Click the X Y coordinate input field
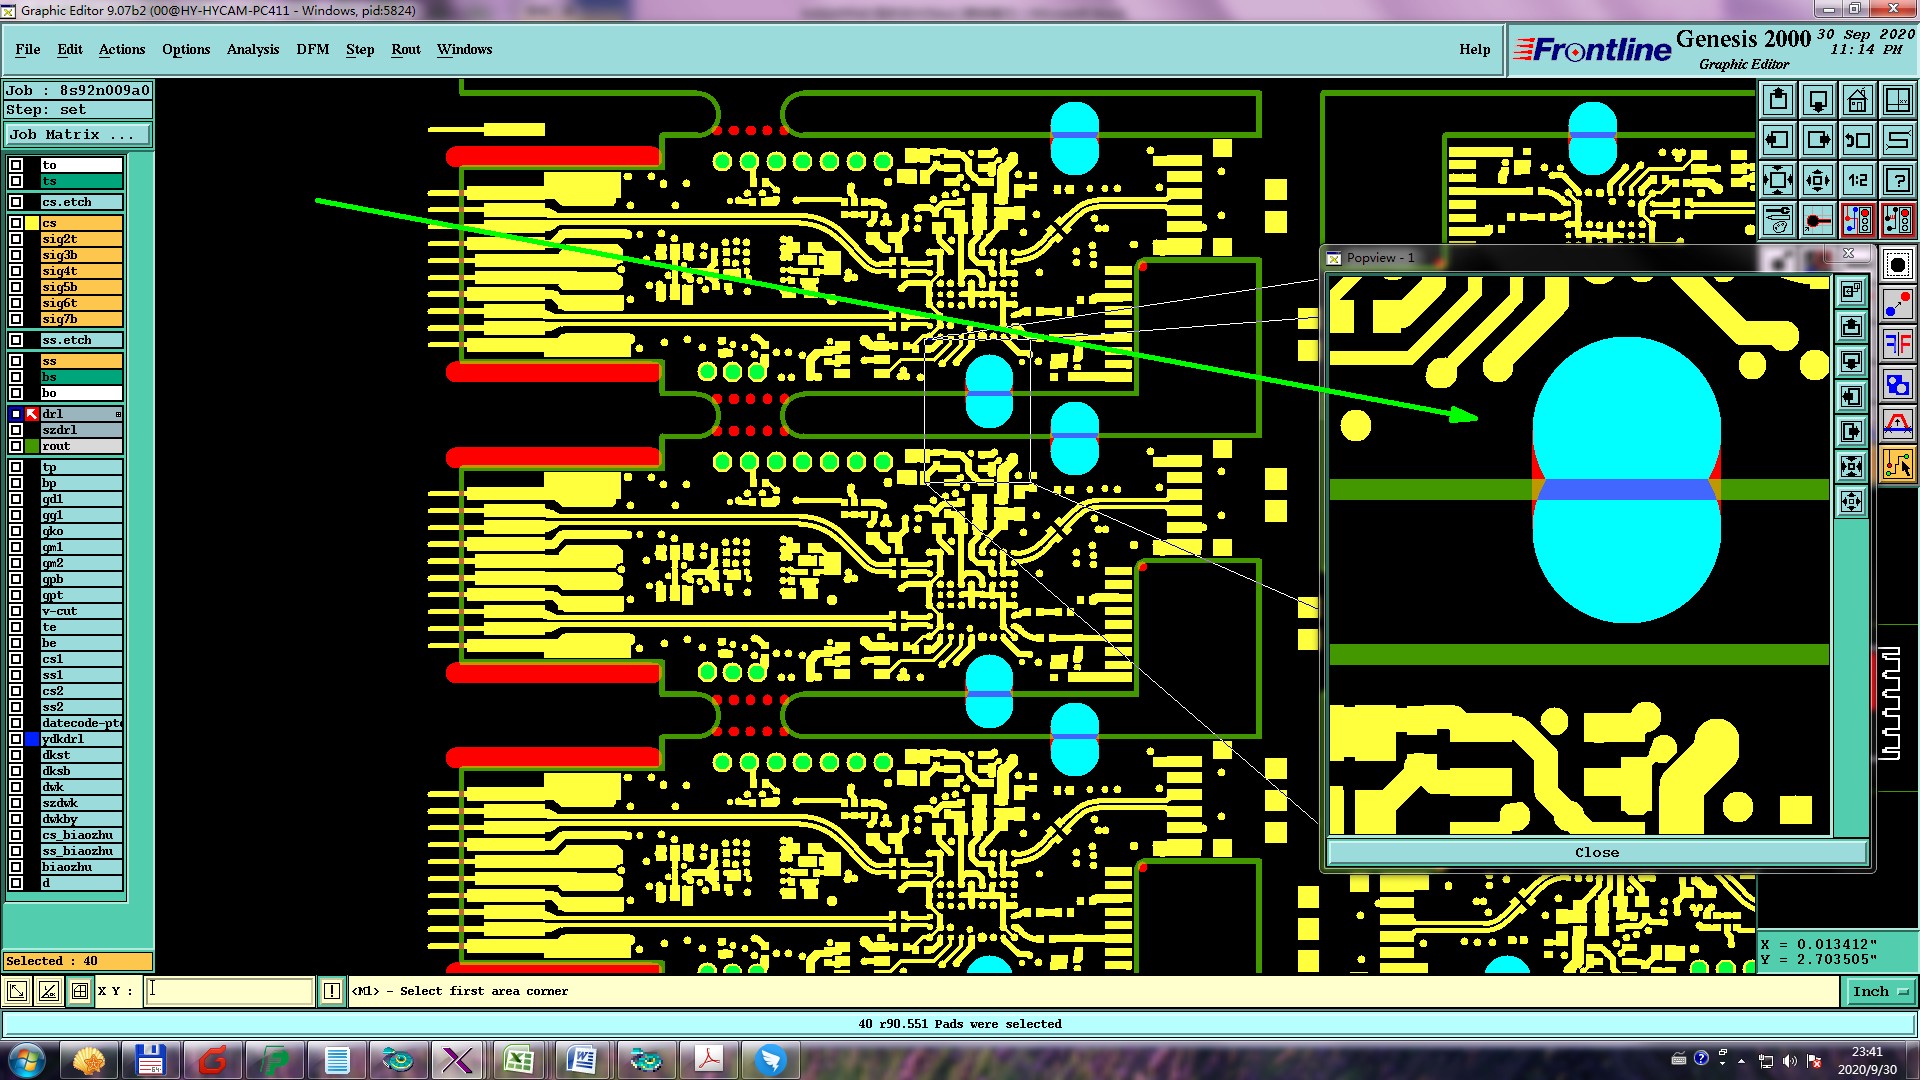The height and width of the screenshot is (1080, 1920). click(230, 991)
